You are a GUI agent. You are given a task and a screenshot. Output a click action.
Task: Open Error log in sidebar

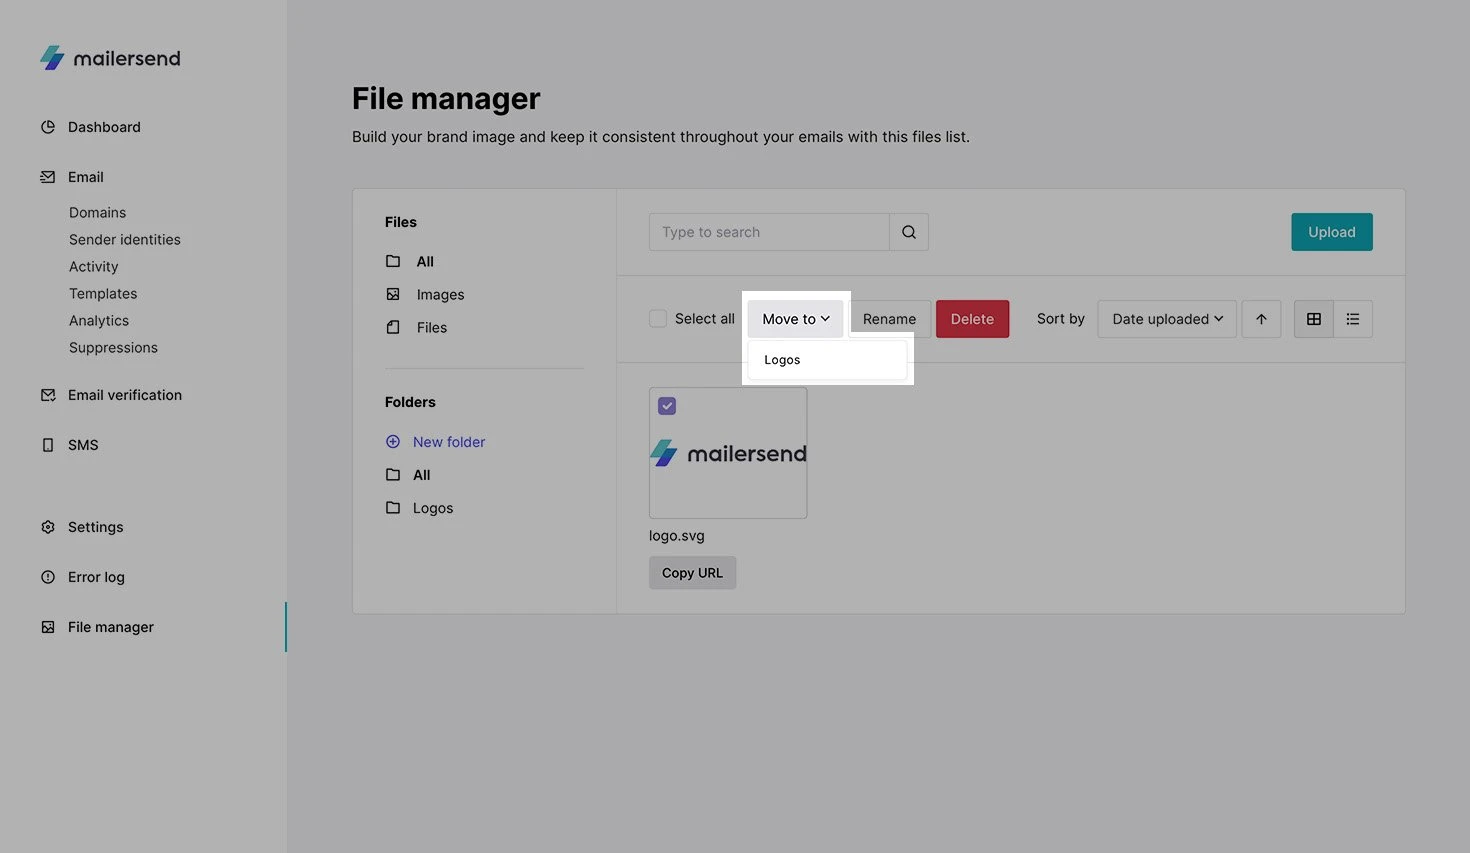pos(96,577)
